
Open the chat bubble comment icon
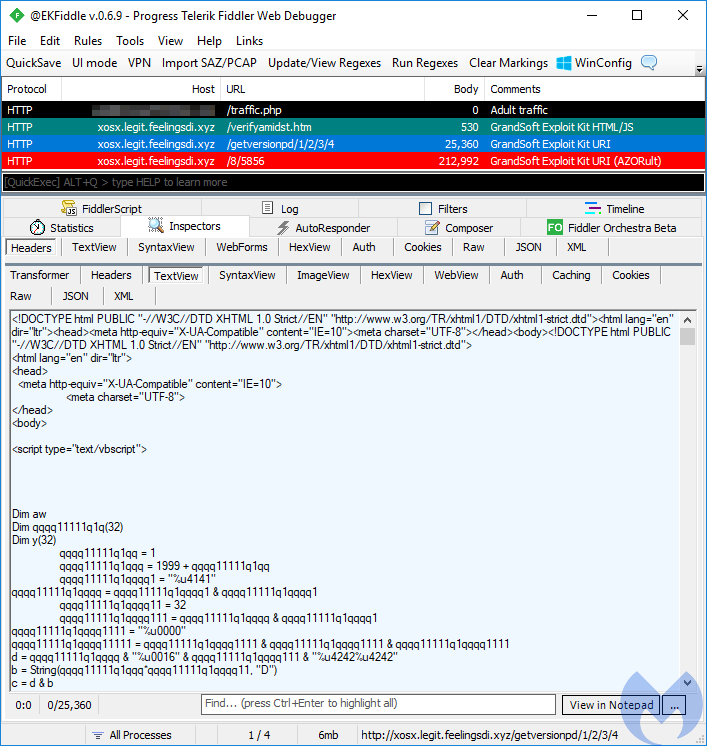coord(649,62)
